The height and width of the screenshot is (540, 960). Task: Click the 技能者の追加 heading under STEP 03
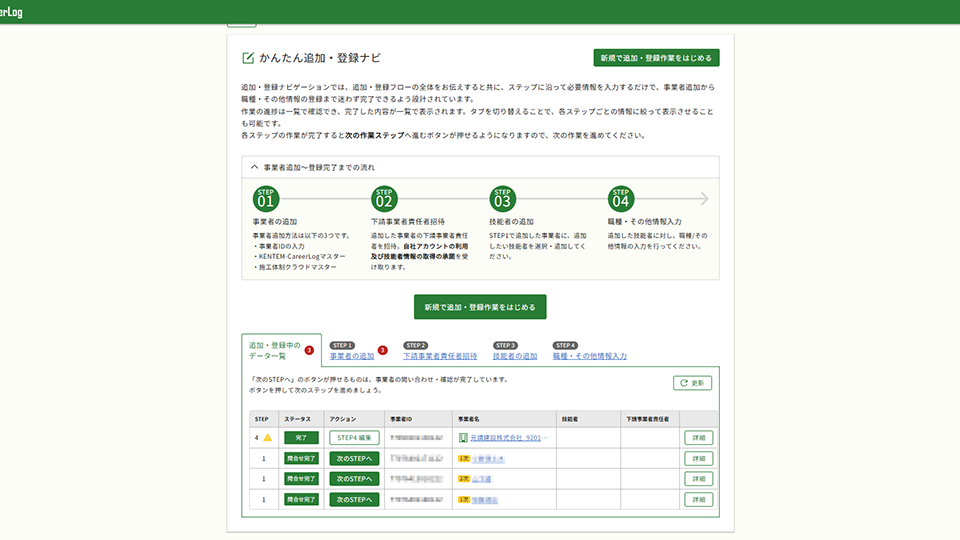click(x=511, y=222)
